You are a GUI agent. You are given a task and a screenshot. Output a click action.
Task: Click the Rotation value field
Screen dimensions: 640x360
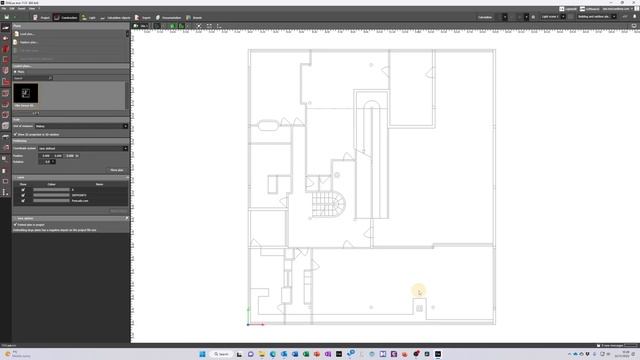pyautogui.click(x=47, y=162)
